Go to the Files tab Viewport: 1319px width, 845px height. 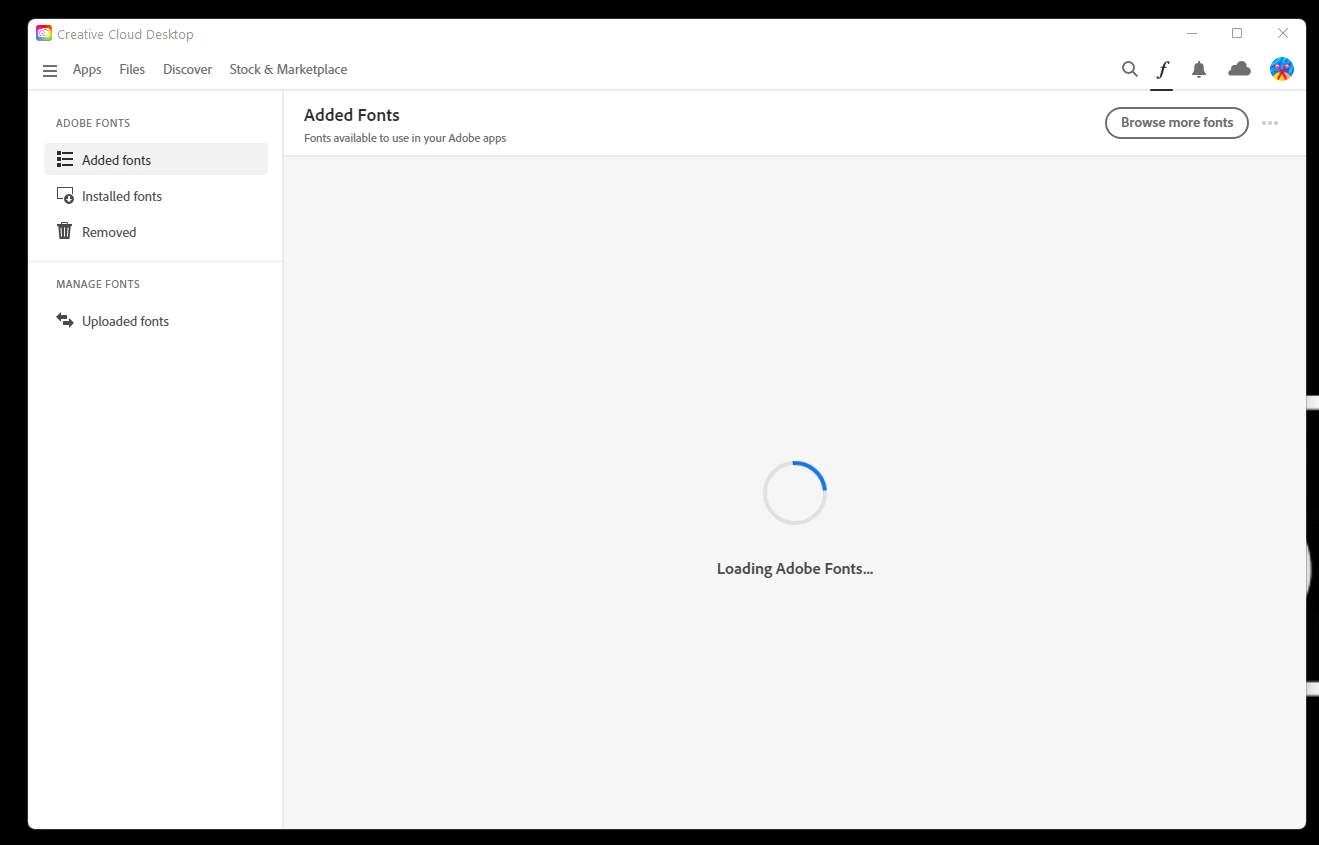pyautogui.click(x=132, y=69)
